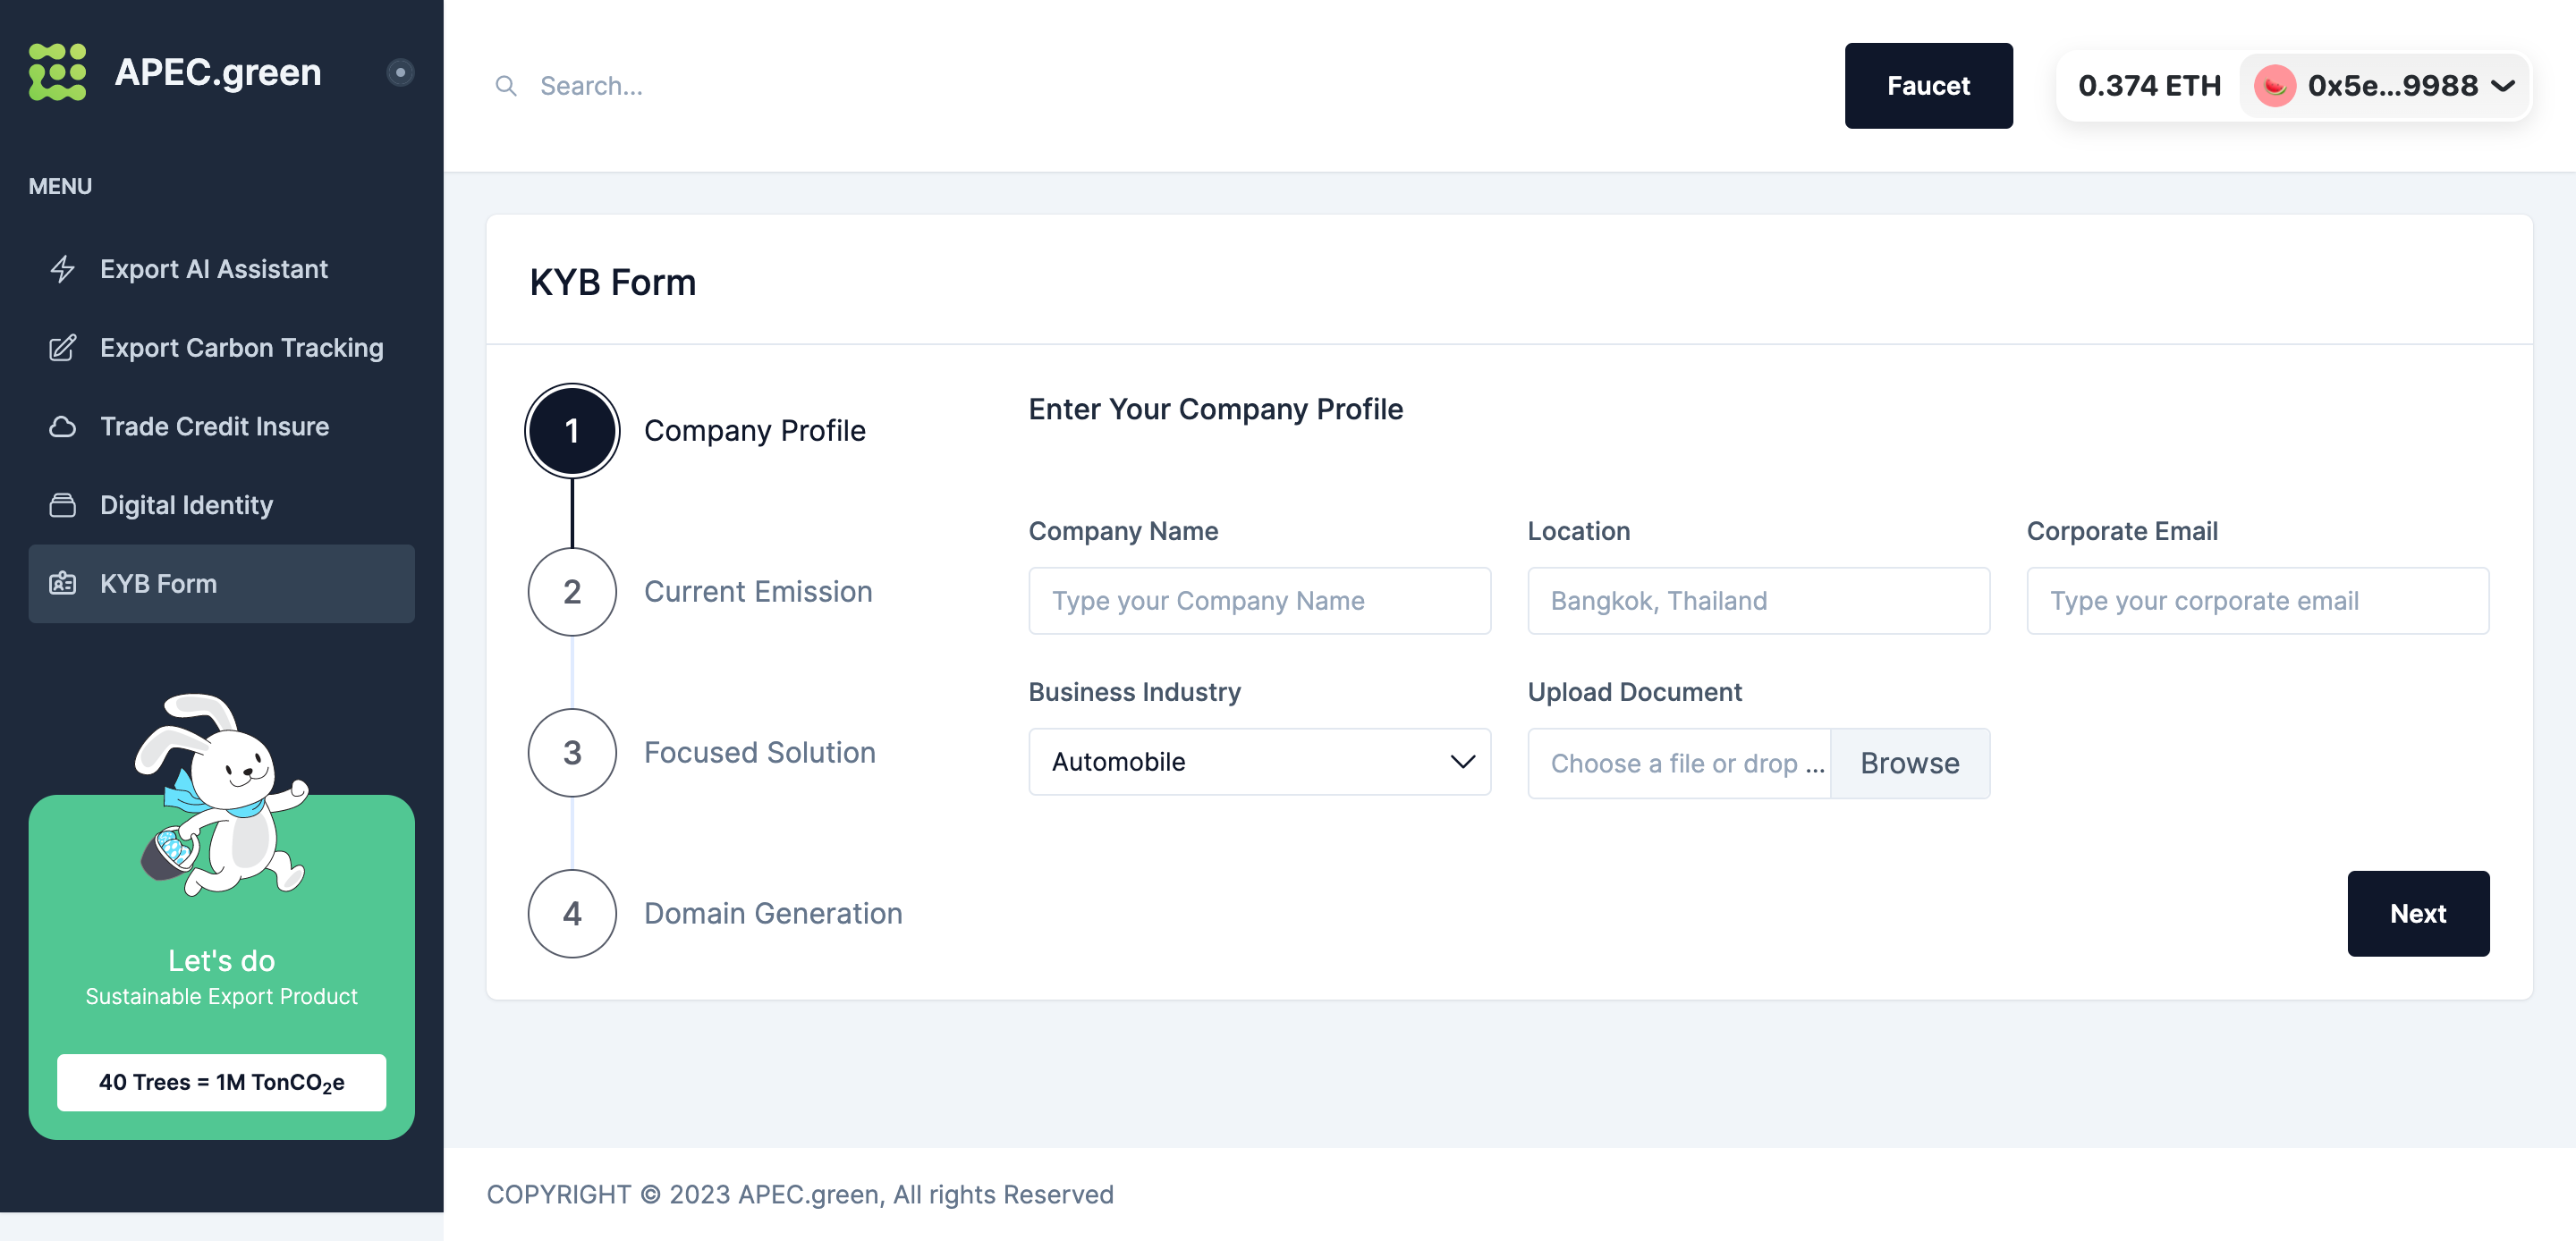
Task: Open Digital Identity menu item
Action: click(x=186, y=505)
